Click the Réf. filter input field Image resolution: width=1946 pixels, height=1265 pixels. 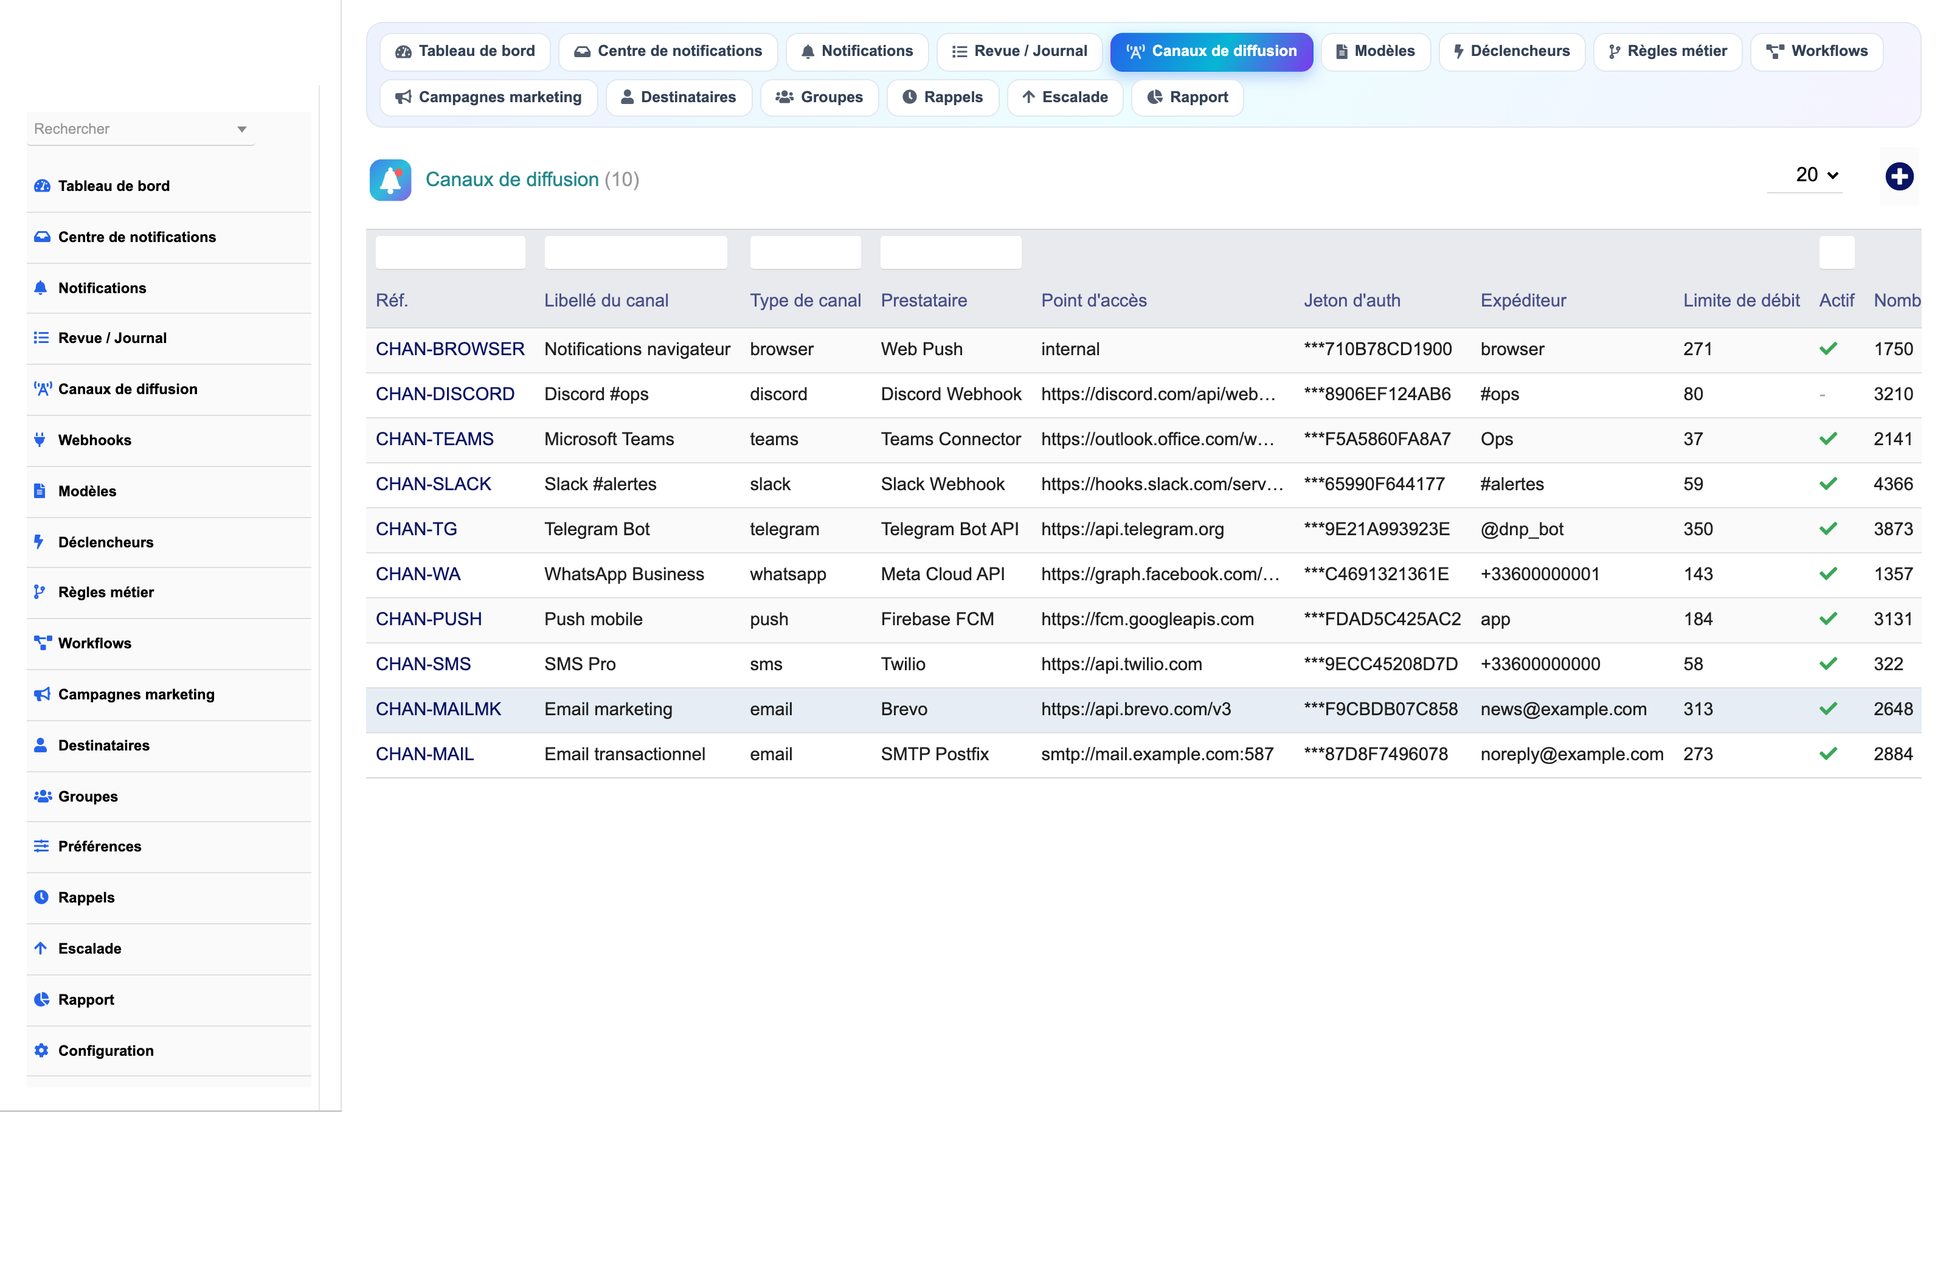click(450, 252)
